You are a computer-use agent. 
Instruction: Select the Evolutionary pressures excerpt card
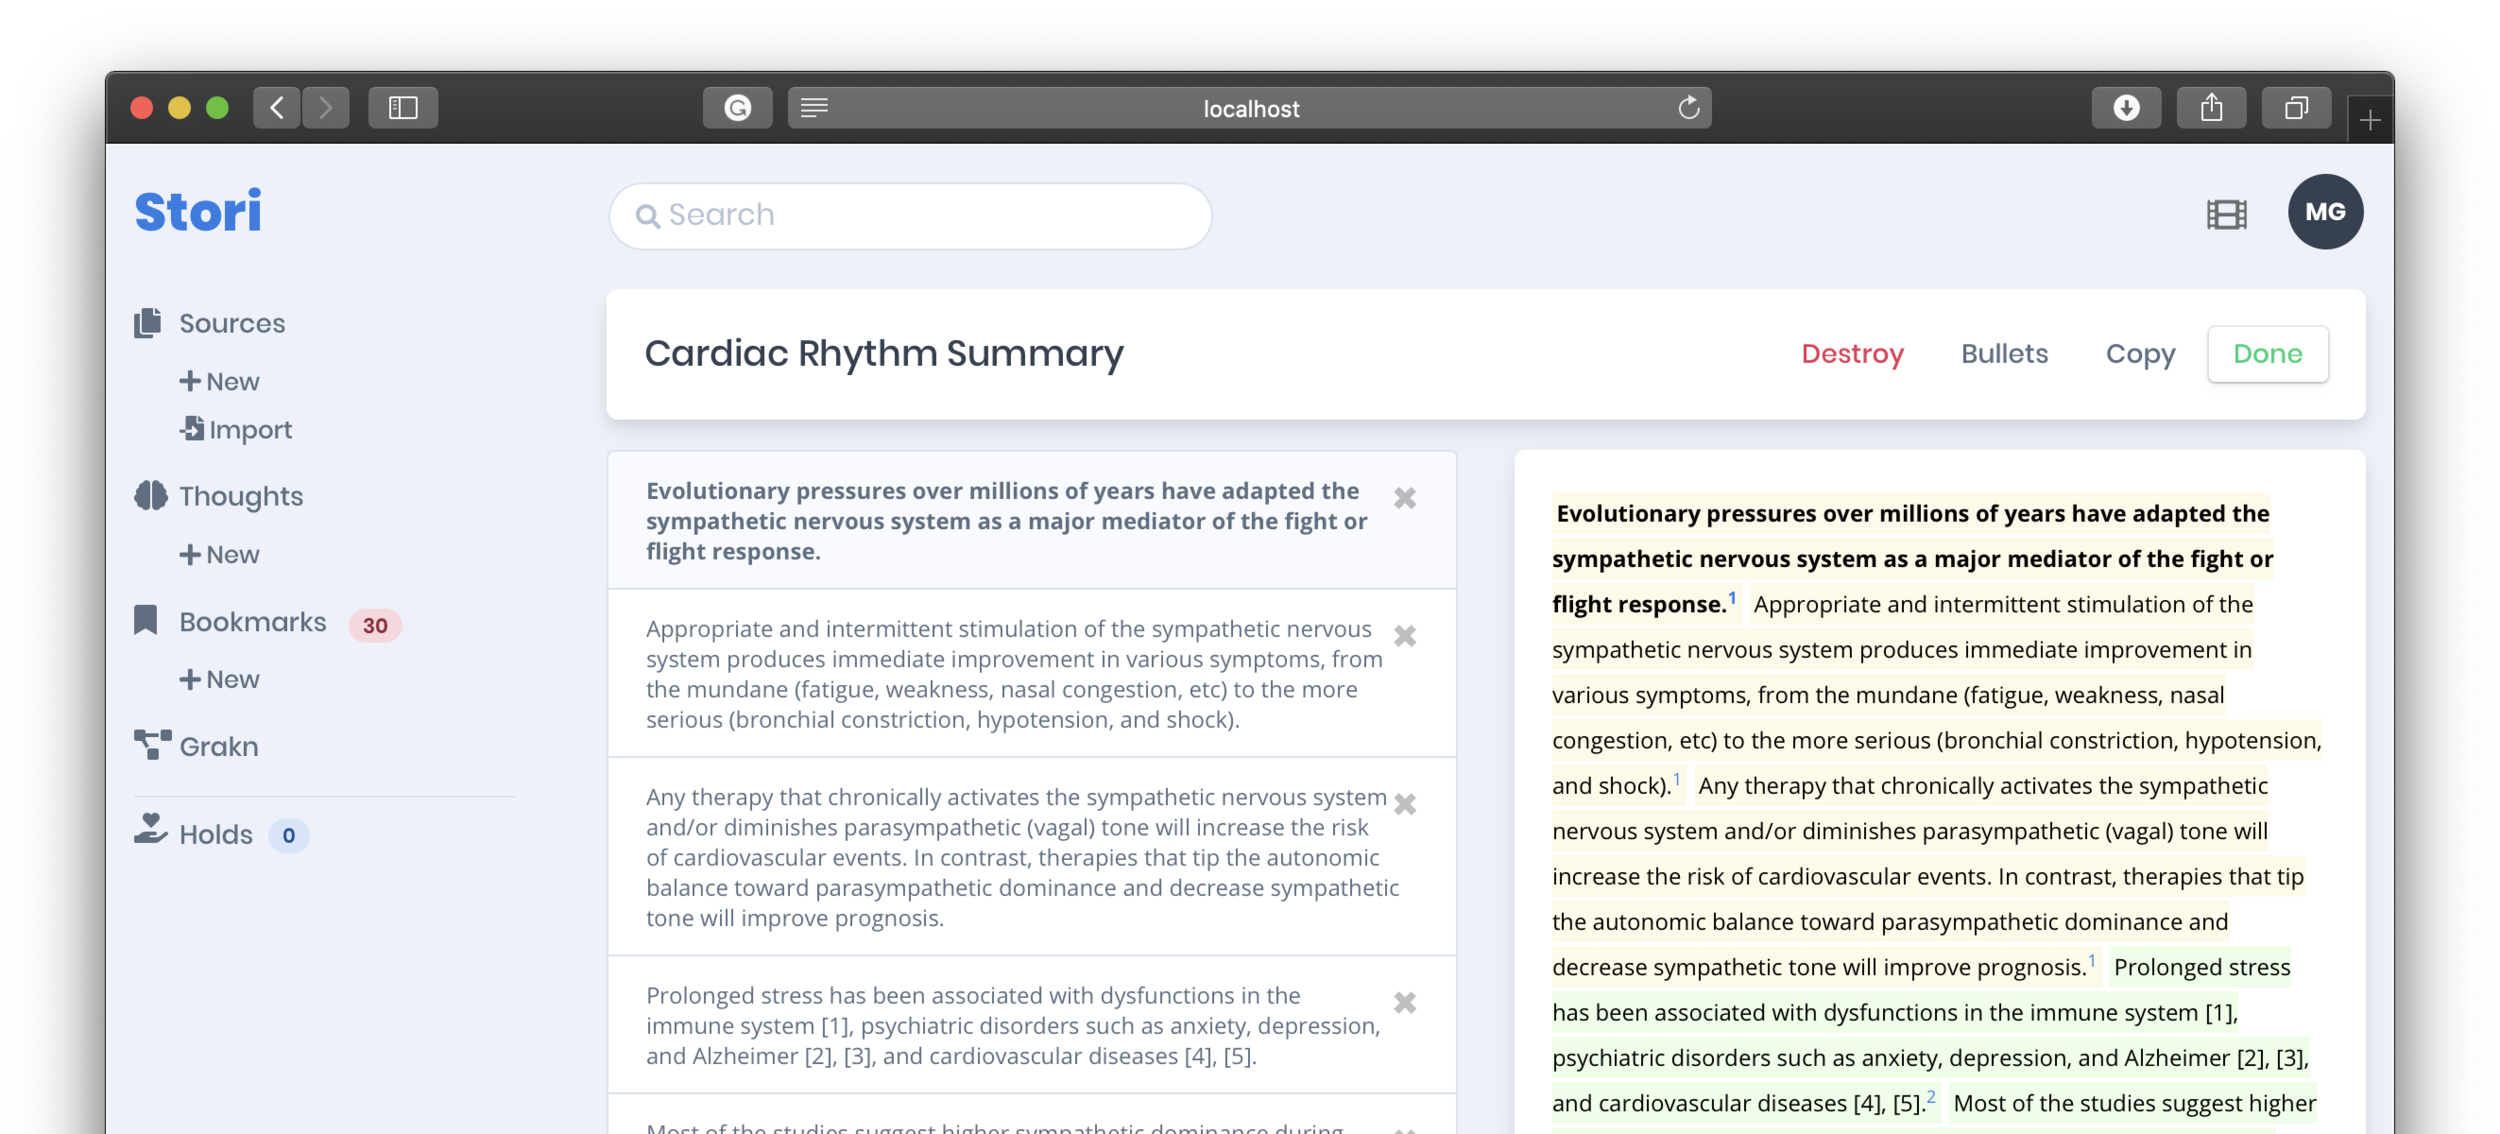click(1031, 520)
